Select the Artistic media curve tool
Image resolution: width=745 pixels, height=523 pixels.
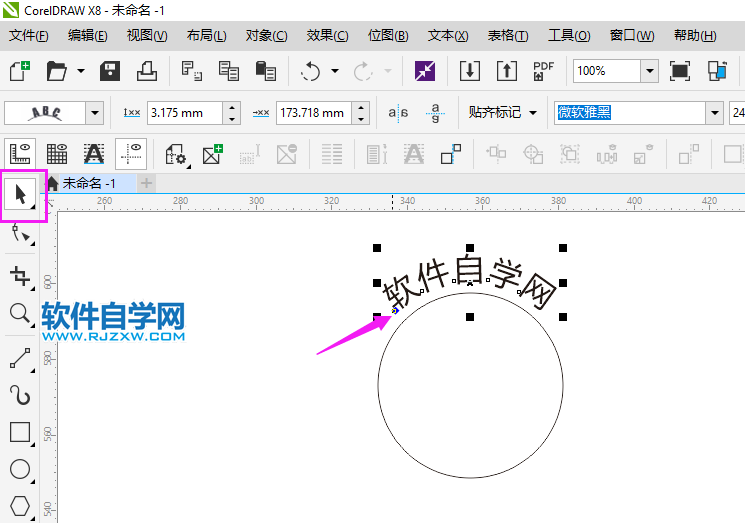pyautogui.click(x=21, y=395)
